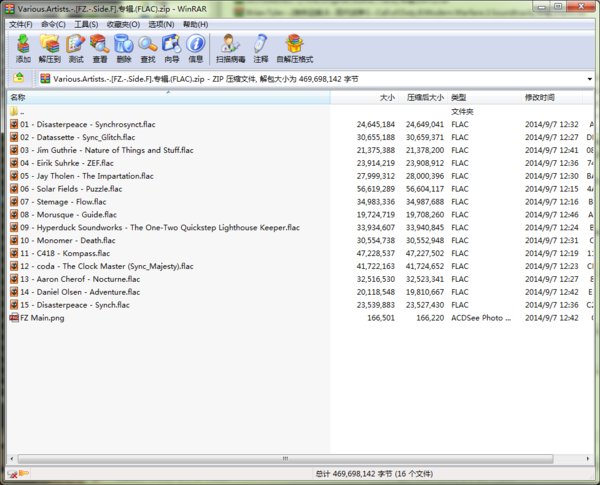Select the 'FZ Main.png' file name

[42, 318]
